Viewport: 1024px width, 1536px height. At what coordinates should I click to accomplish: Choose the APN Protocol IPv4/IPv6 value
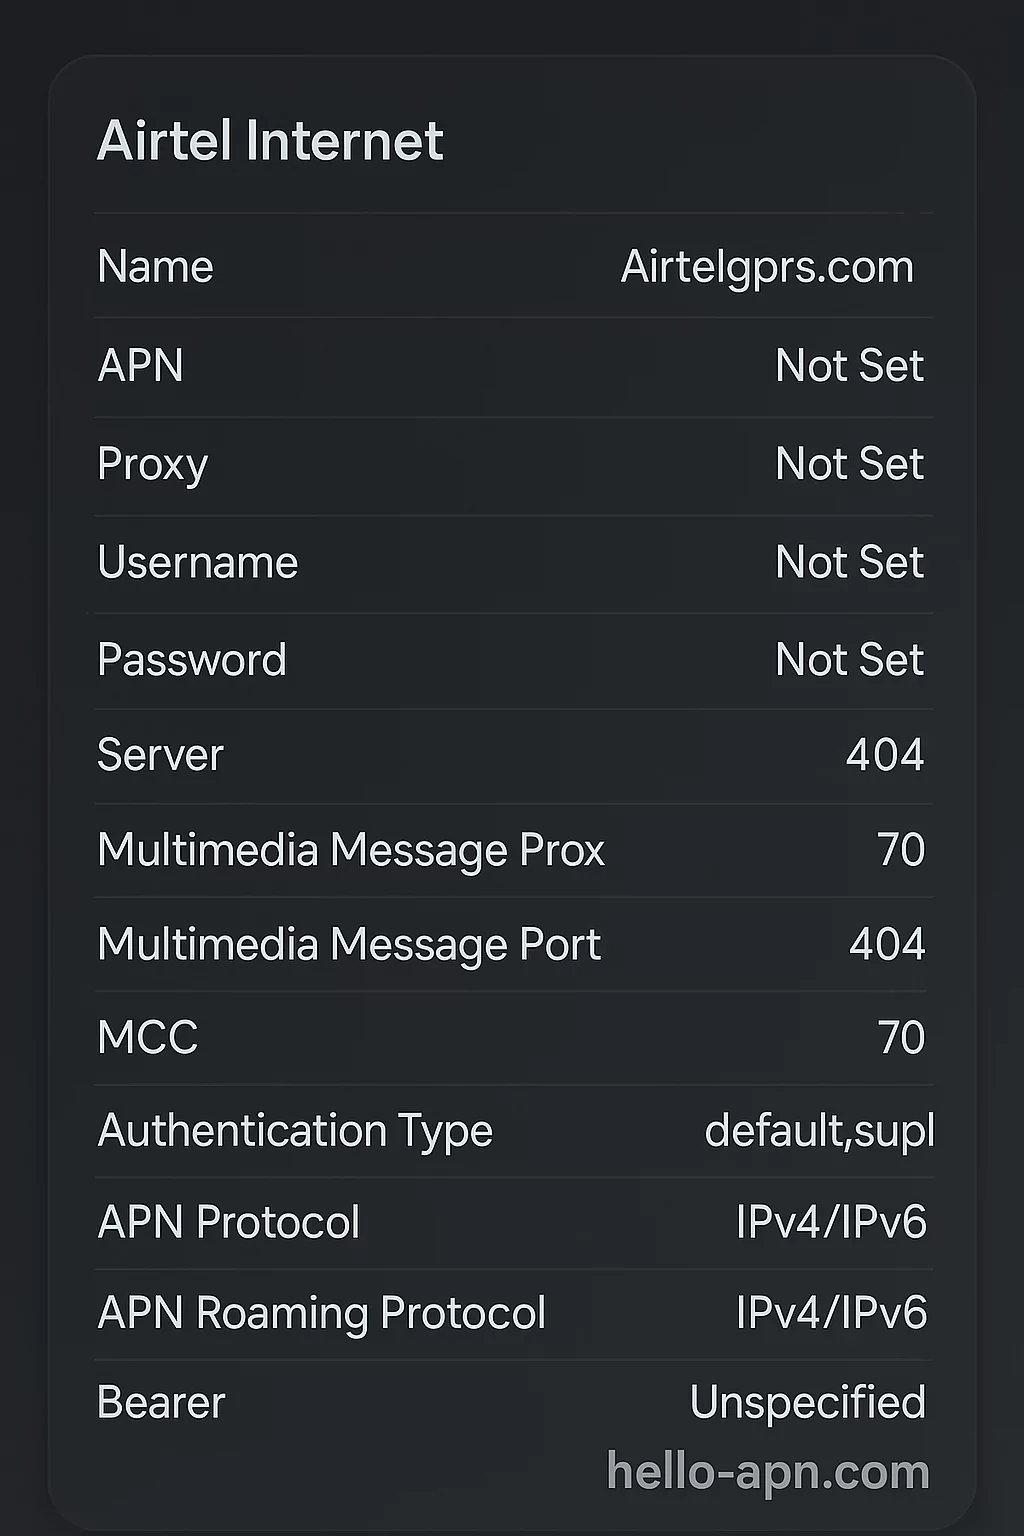(831, 1222)
